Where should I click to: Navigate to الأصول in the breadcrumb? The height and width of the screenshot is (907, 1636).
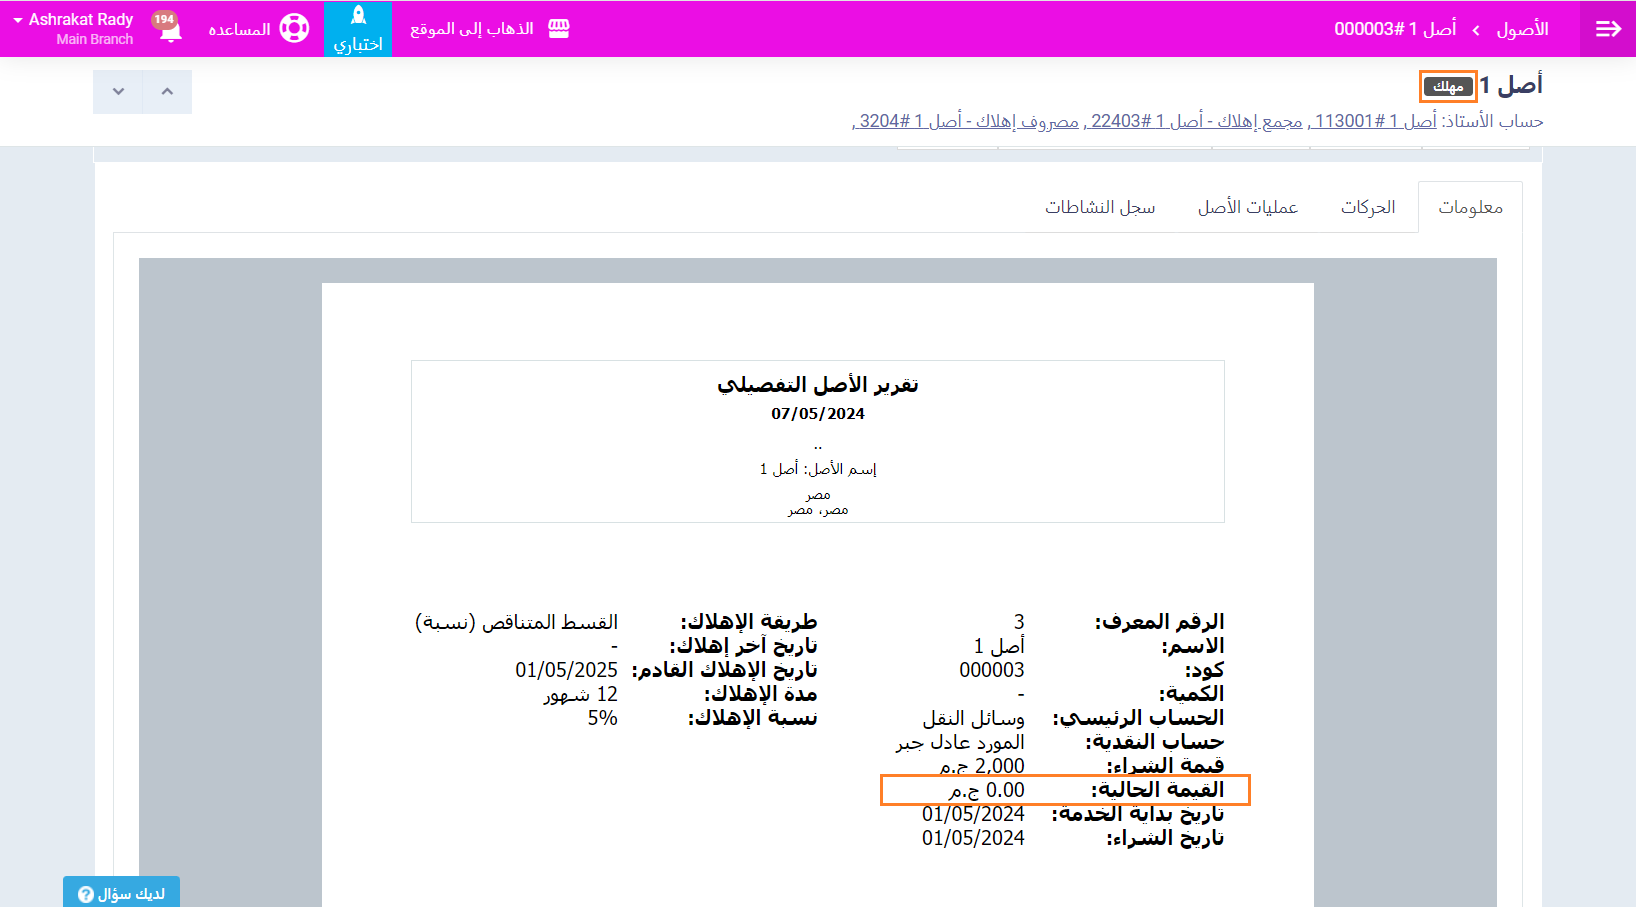click(1521, 29)
